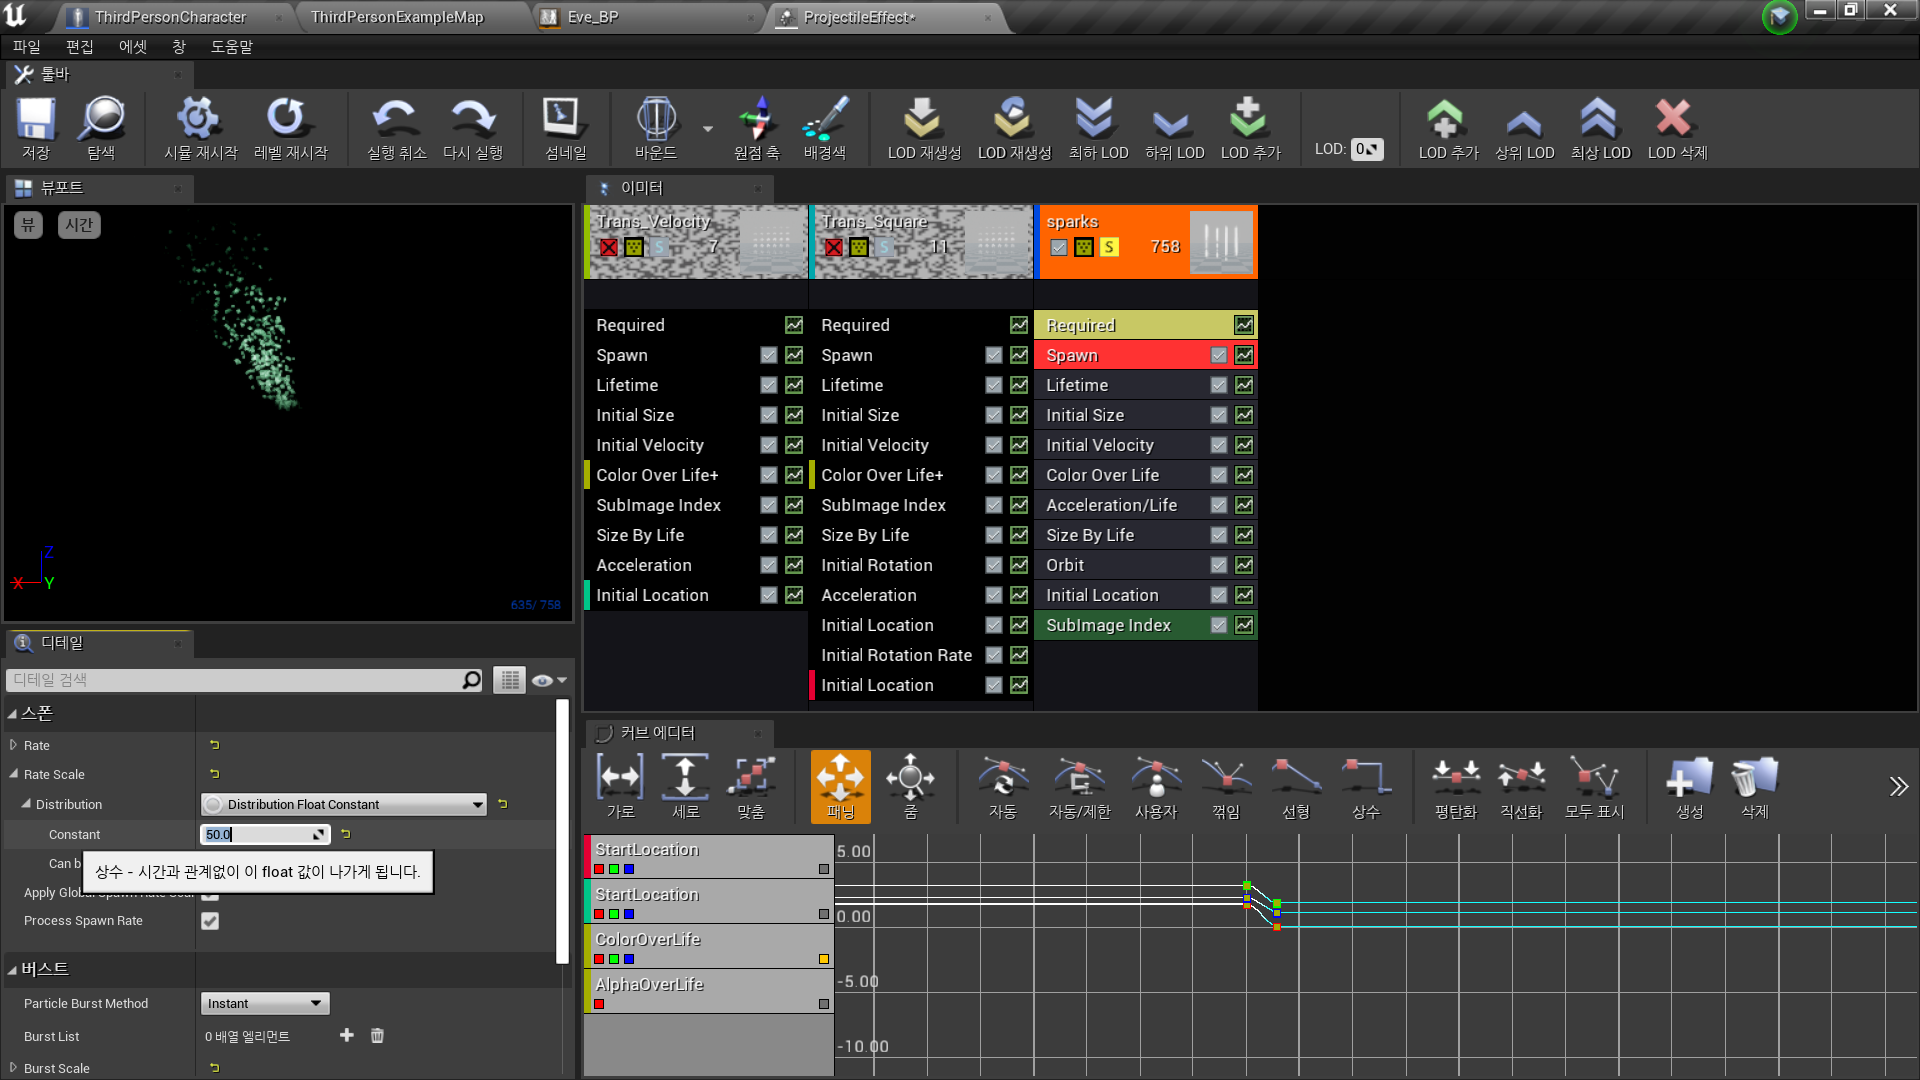
Task: Open the Distribution Float Constant dropdown
Action: point(342,804)
